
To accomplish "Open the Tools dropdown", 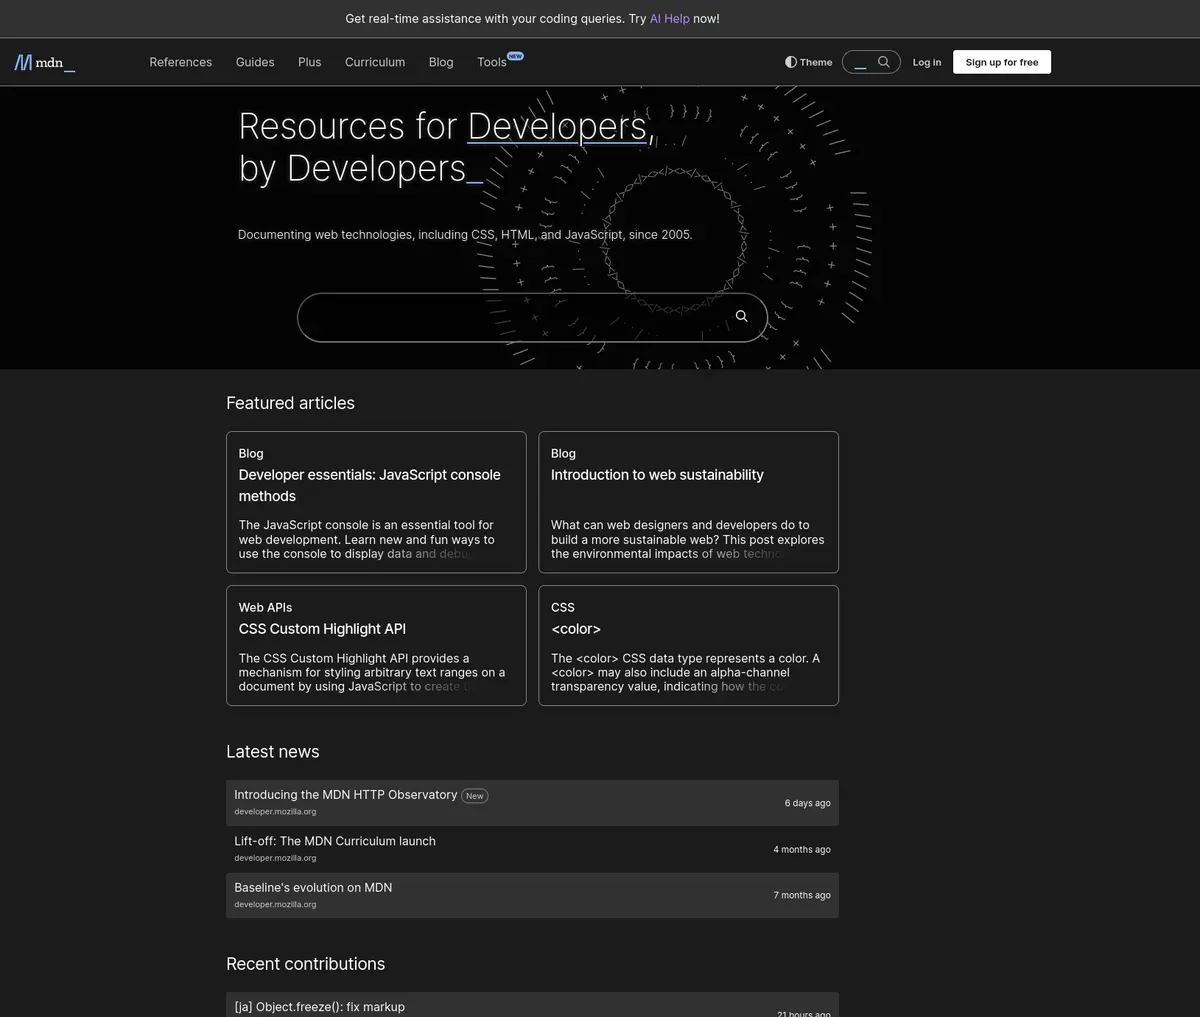I will pos(491,62).
